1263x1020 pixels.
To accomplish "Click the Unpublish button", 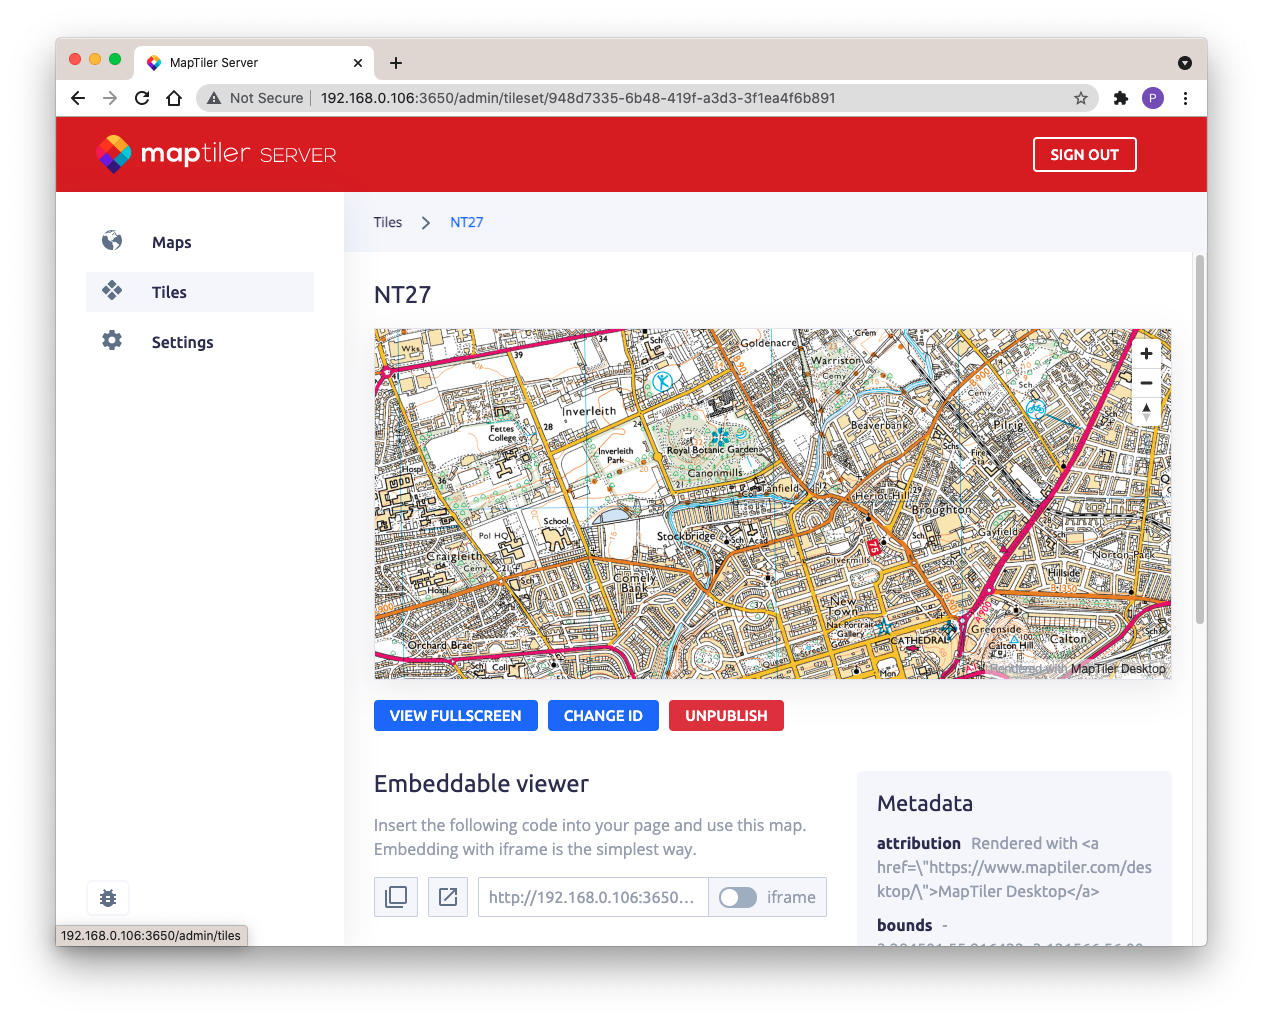I will [726, 716].
